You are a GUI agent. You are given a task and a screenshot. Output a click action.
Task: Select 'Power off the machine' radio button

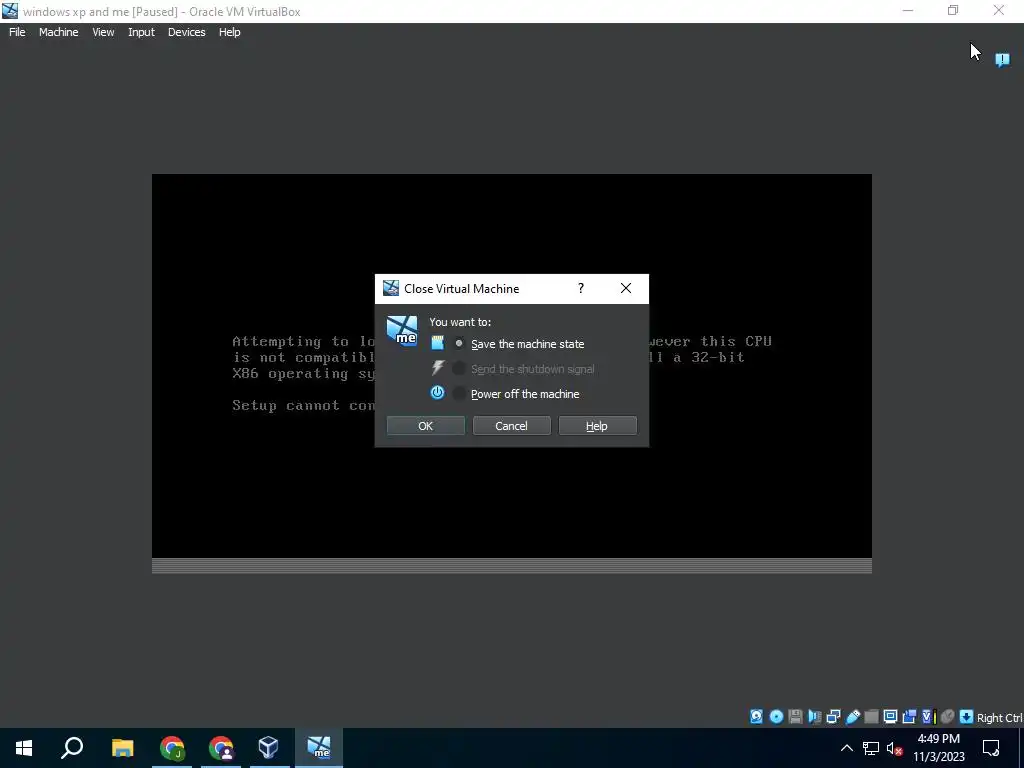459,393
